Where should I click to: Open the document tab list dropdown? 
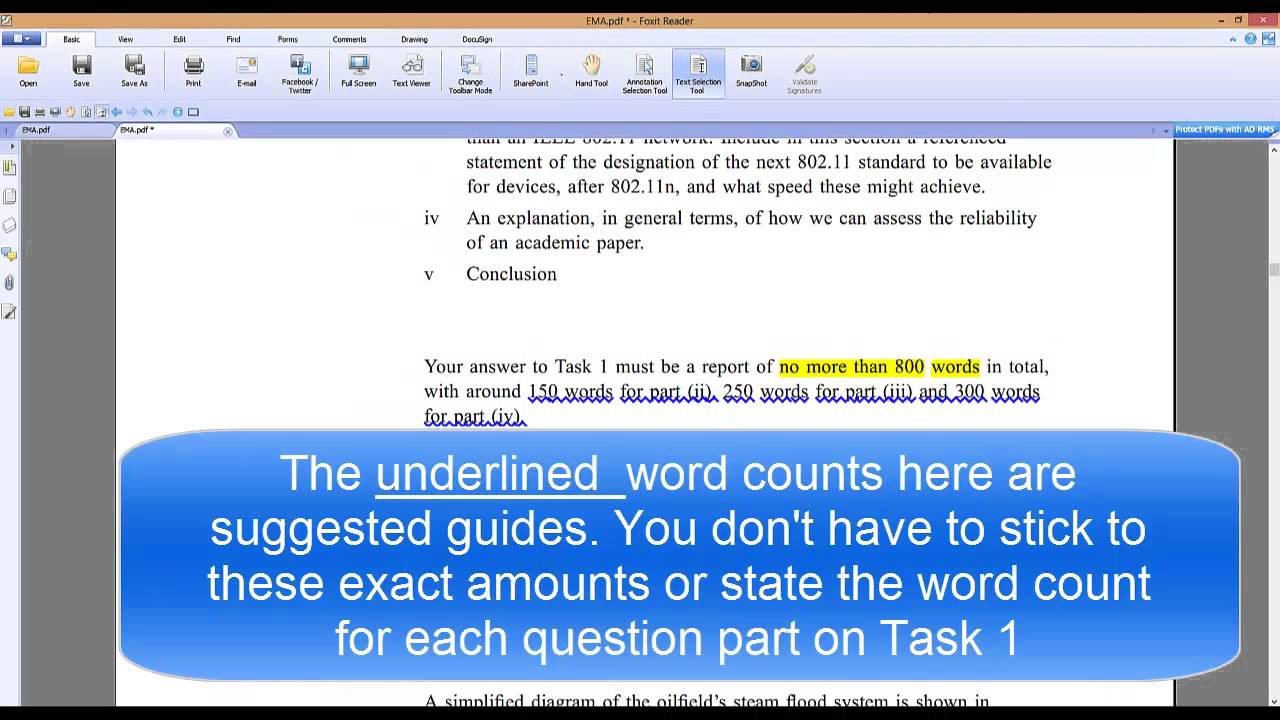click(1166, 130)
